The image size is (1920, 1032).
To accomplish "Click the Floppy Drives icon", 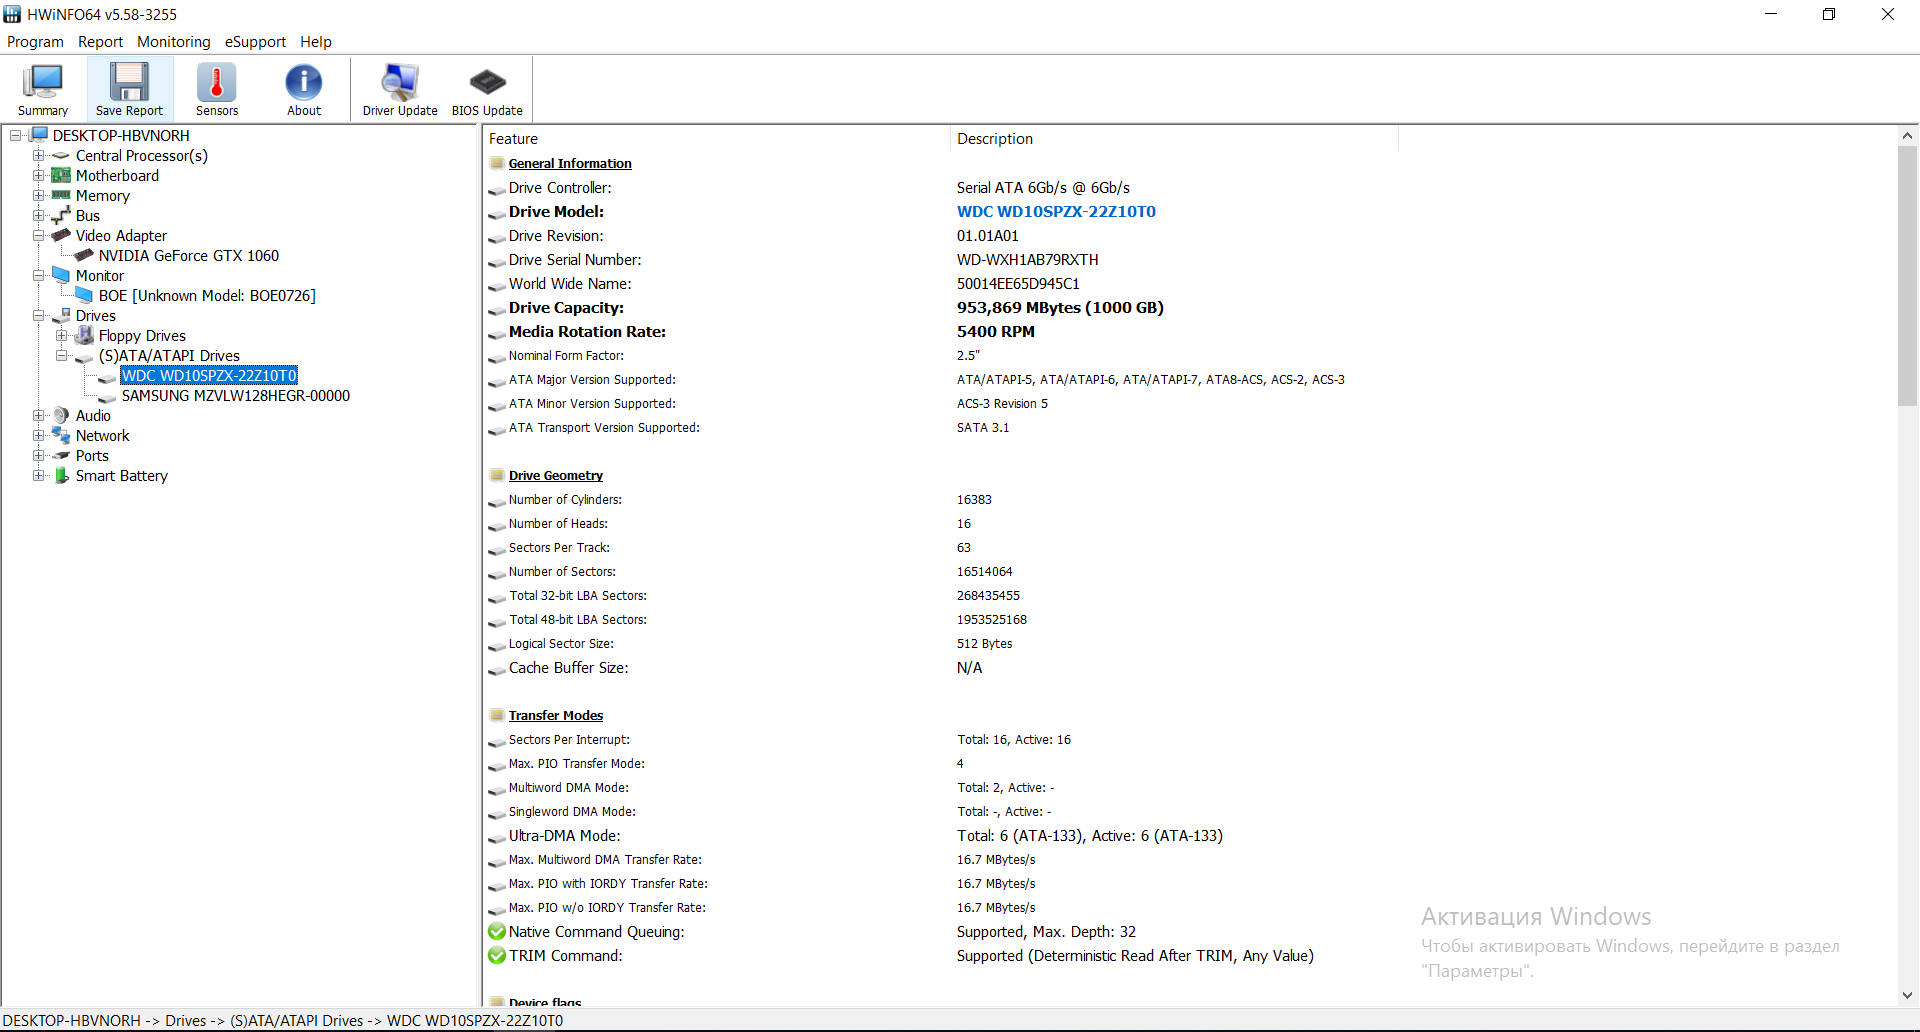I will [x=84, y=336].
